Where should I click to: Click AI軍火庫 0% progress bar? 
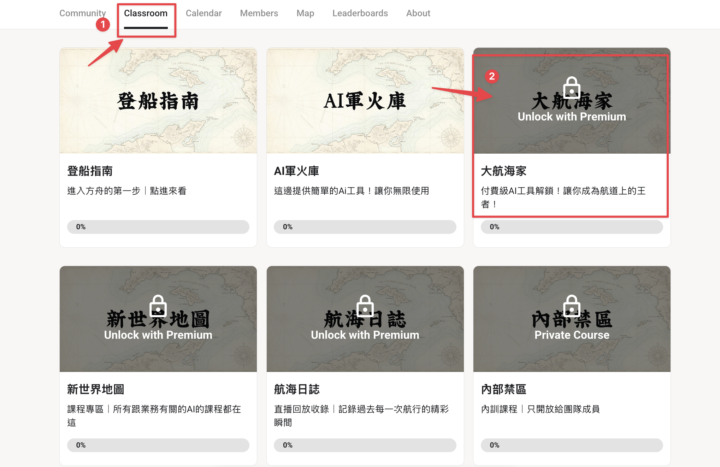pos(365,227)
